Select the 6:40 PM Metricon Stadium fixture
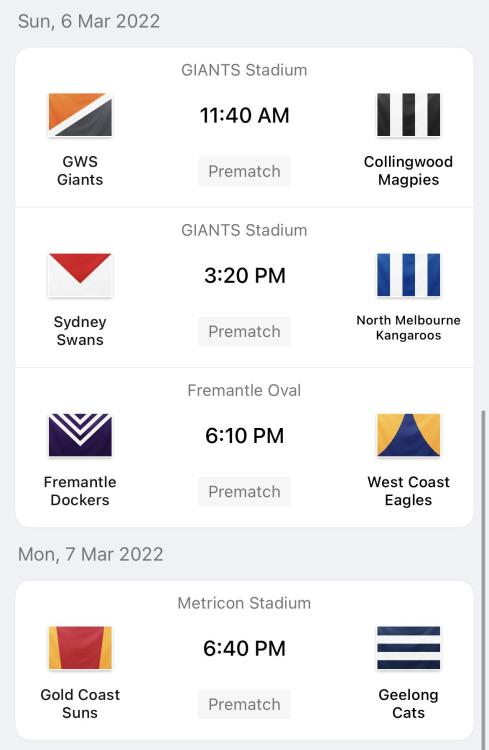Screen dimensions: 489x750 [x=244, y=649]
